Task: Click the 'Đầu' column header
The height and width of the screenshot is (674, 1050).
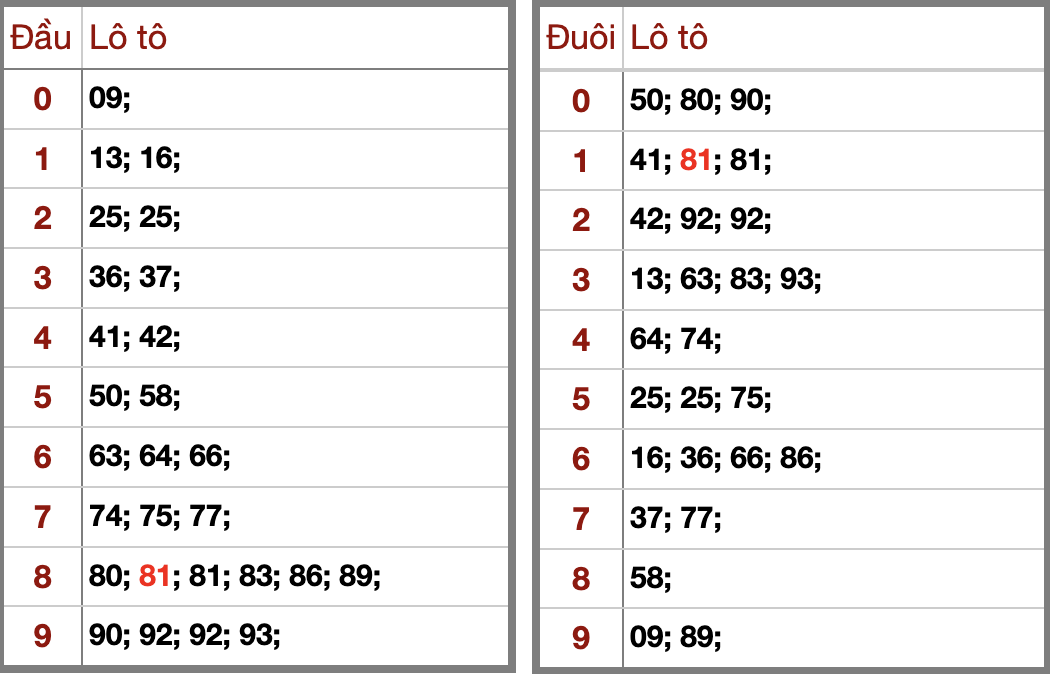Action: pyautogui.click(x=41, y=38)
